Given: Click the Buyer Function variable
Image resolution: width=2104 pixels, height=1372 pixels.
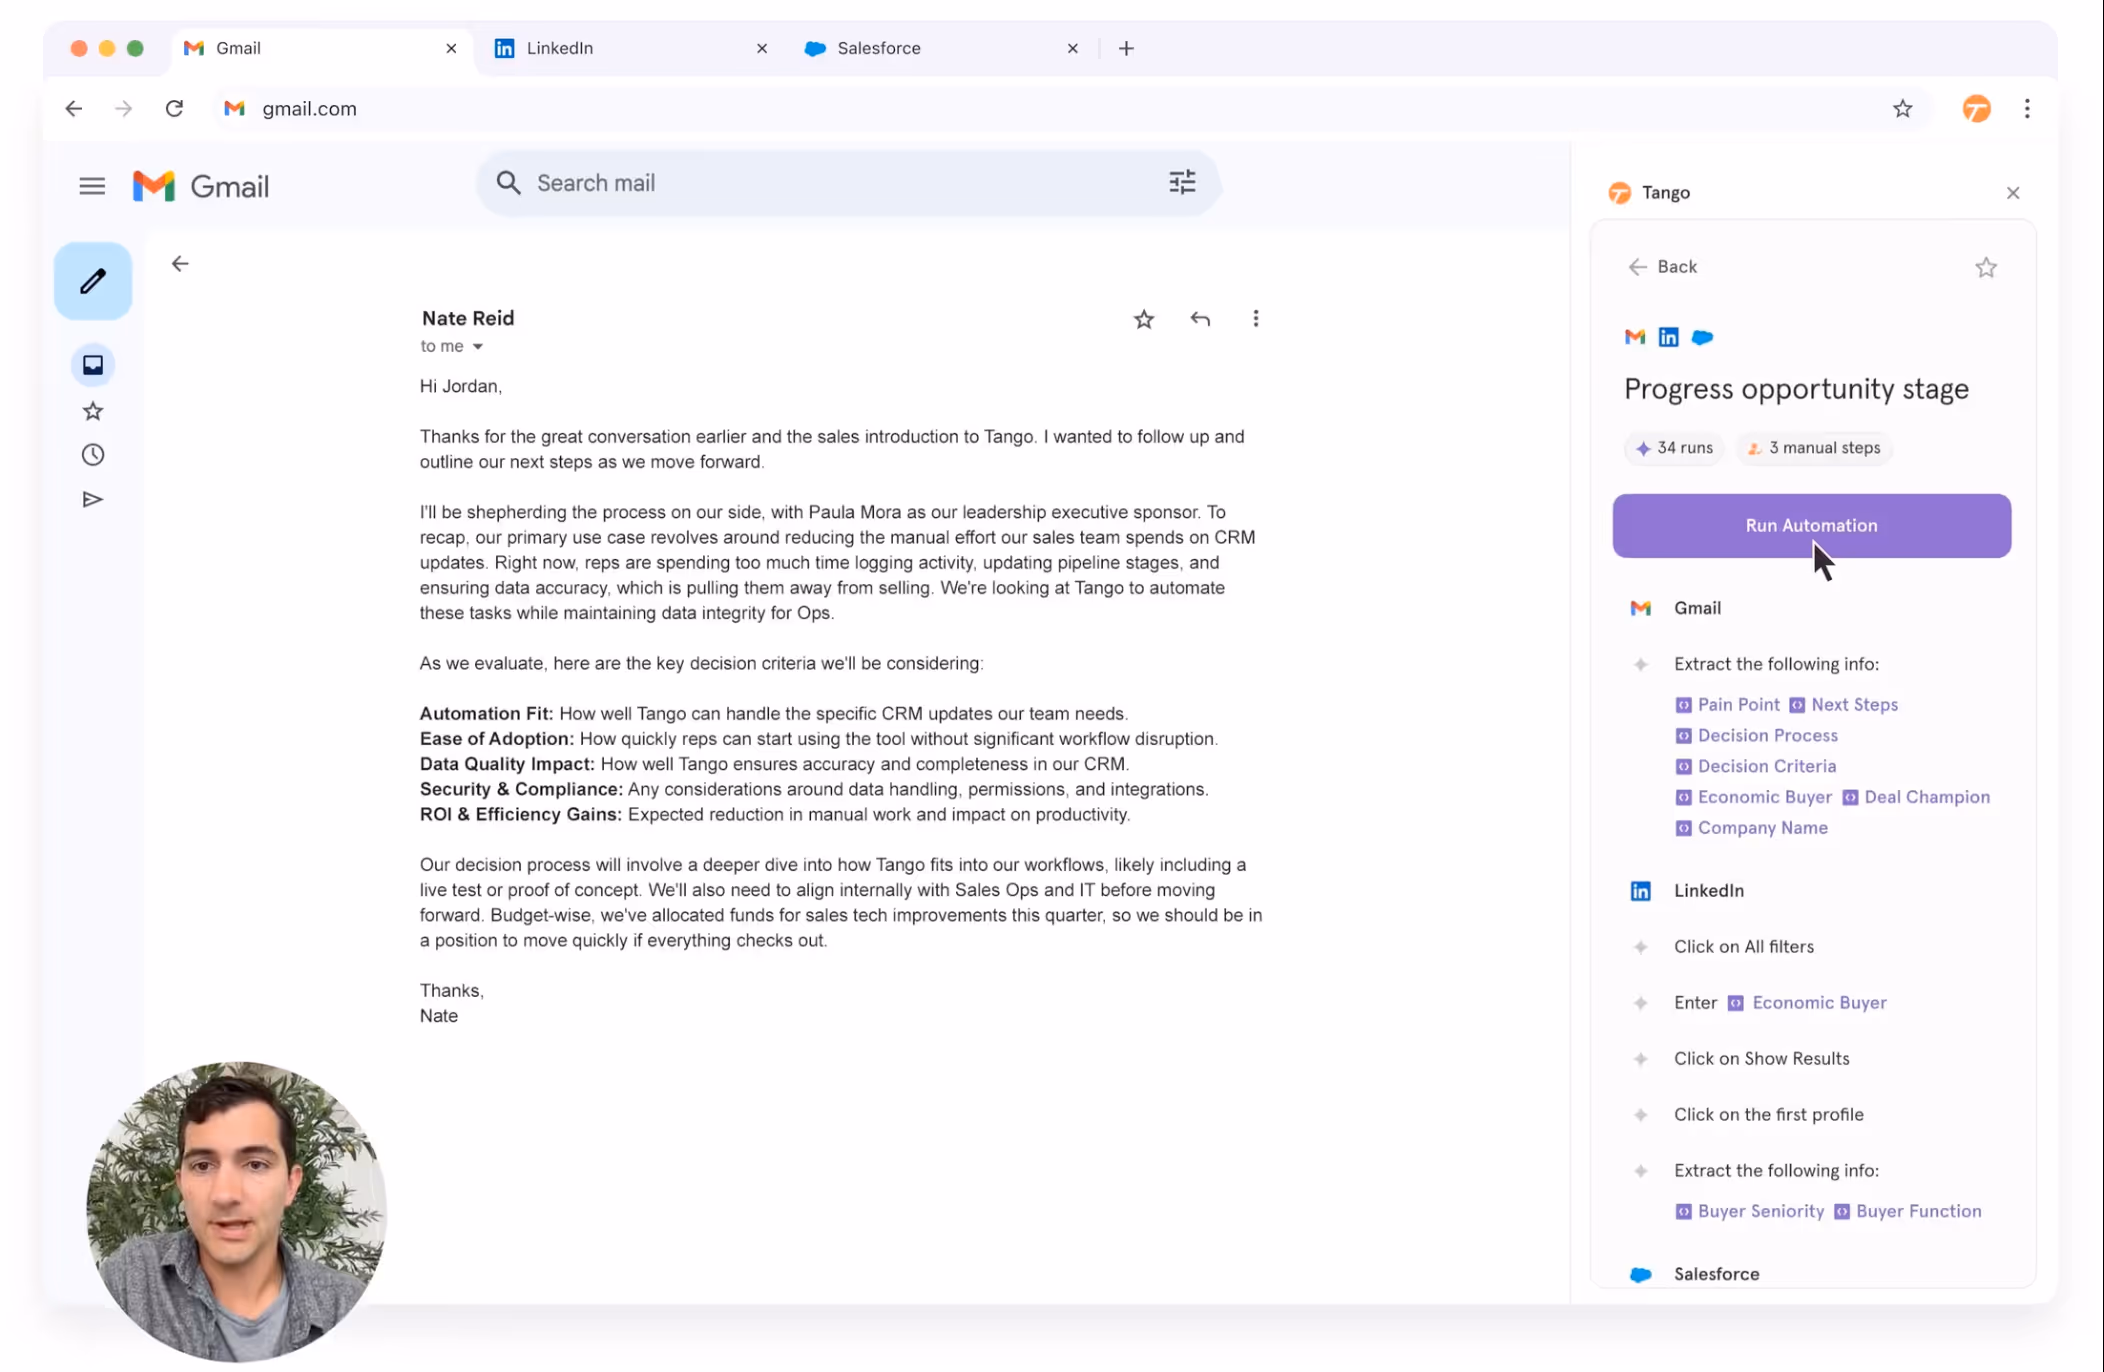Looking at the screenshot, I should pos(1908,1212).
